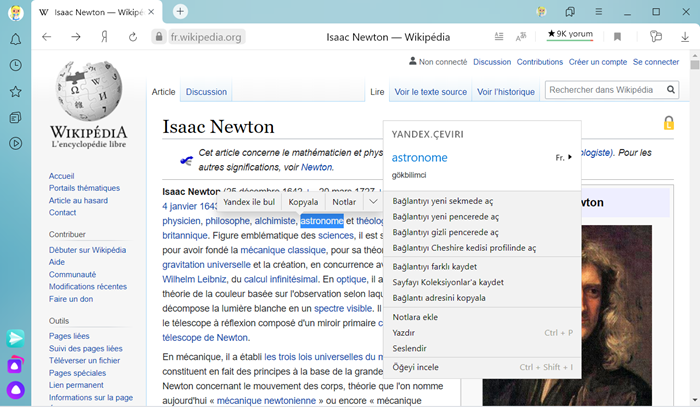
Task: Click the 'Lire' tab
Action: [x=377, y=91]
